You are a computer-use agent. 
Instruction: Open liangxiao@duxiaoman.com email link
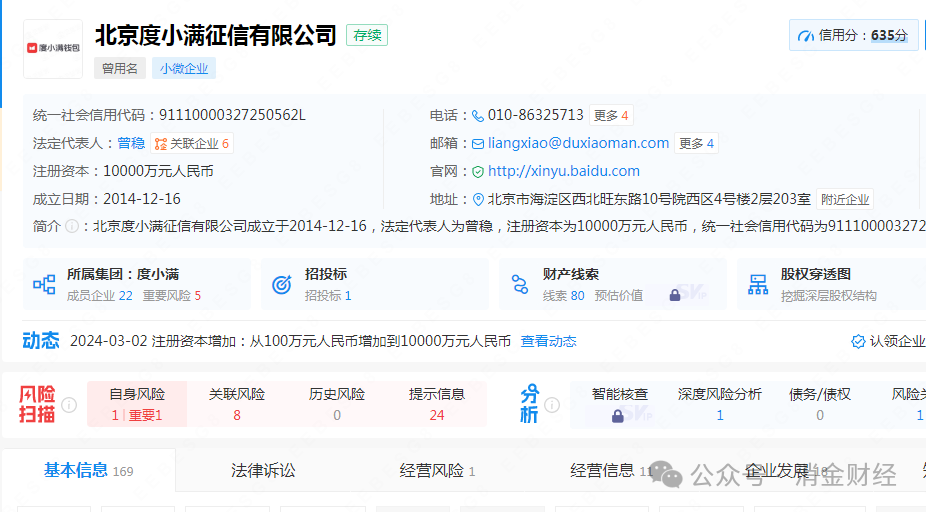578,144
